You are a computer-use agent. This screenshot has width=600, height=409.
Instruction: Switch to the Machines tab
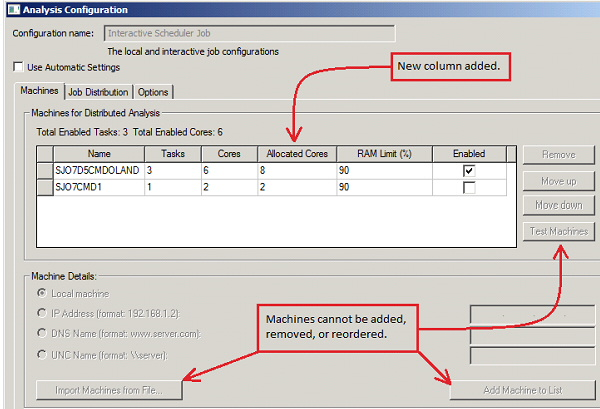(x=39, y=91)
